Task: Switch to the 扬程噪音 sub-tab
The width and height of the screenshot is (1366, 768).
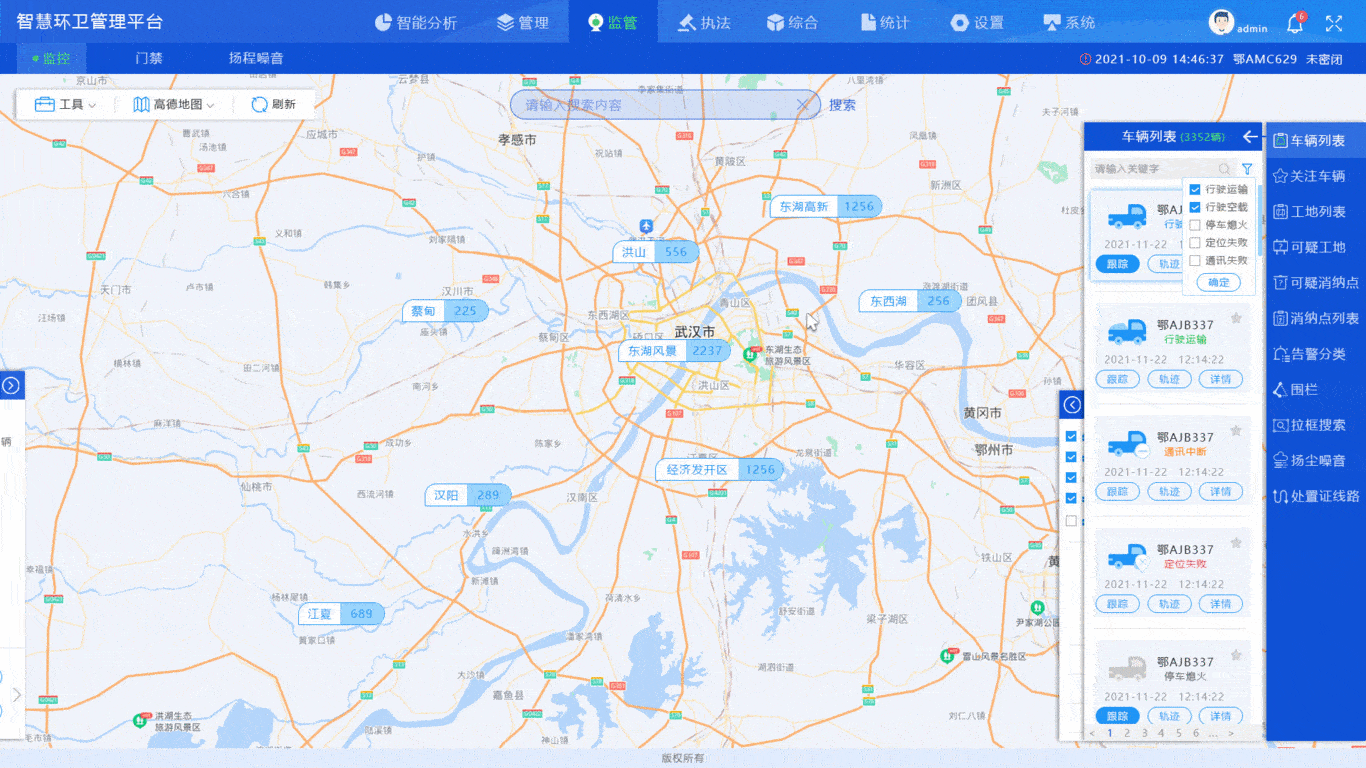Action: pos(256,58)
